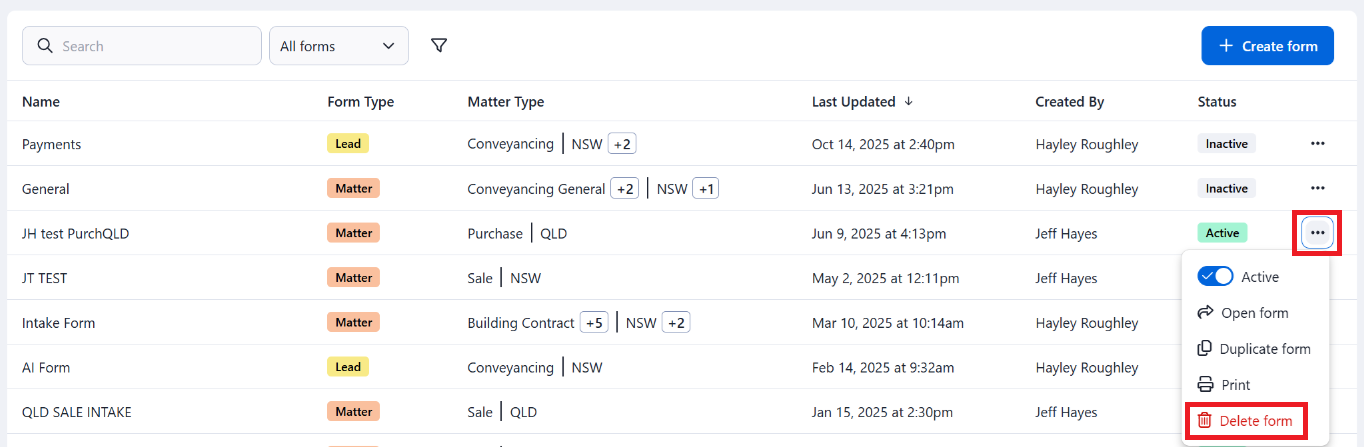The width and height of the screenshot is (1364, 447).
Task: Choose Print from the context menu
Action: [x=1236, y=385]
